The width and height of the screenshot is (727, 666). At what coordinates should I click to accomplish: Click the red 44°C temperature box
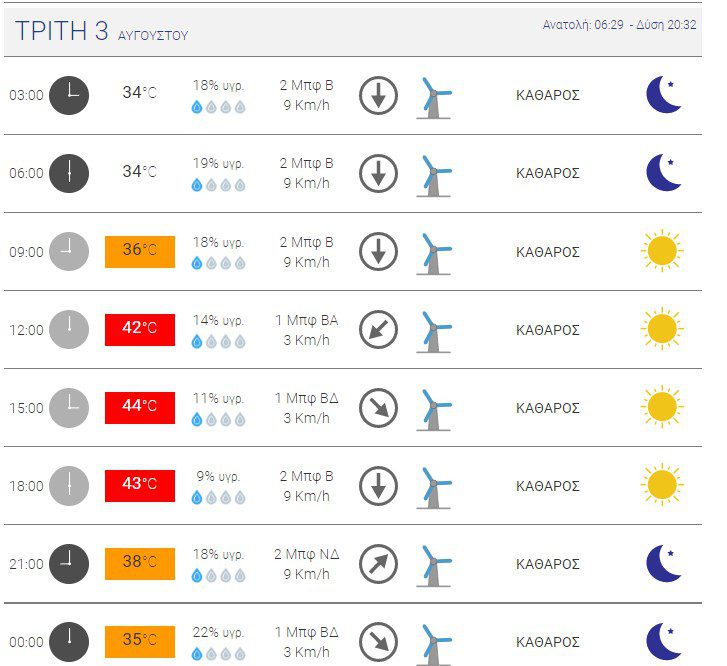[140, 408]
